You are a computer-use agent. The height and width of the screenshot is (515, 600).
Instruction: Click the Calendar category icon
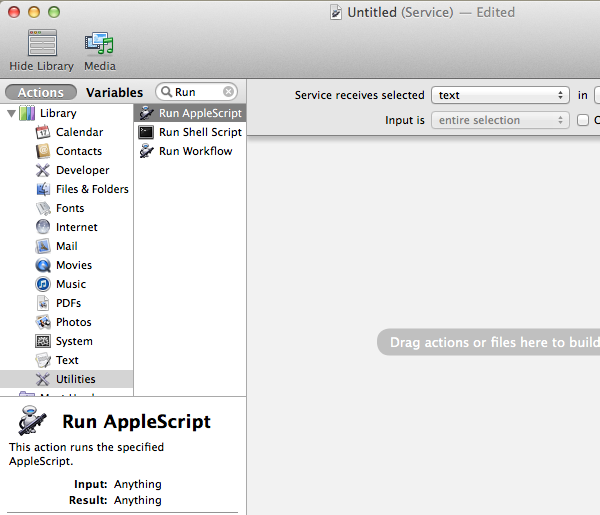(43, 132)
